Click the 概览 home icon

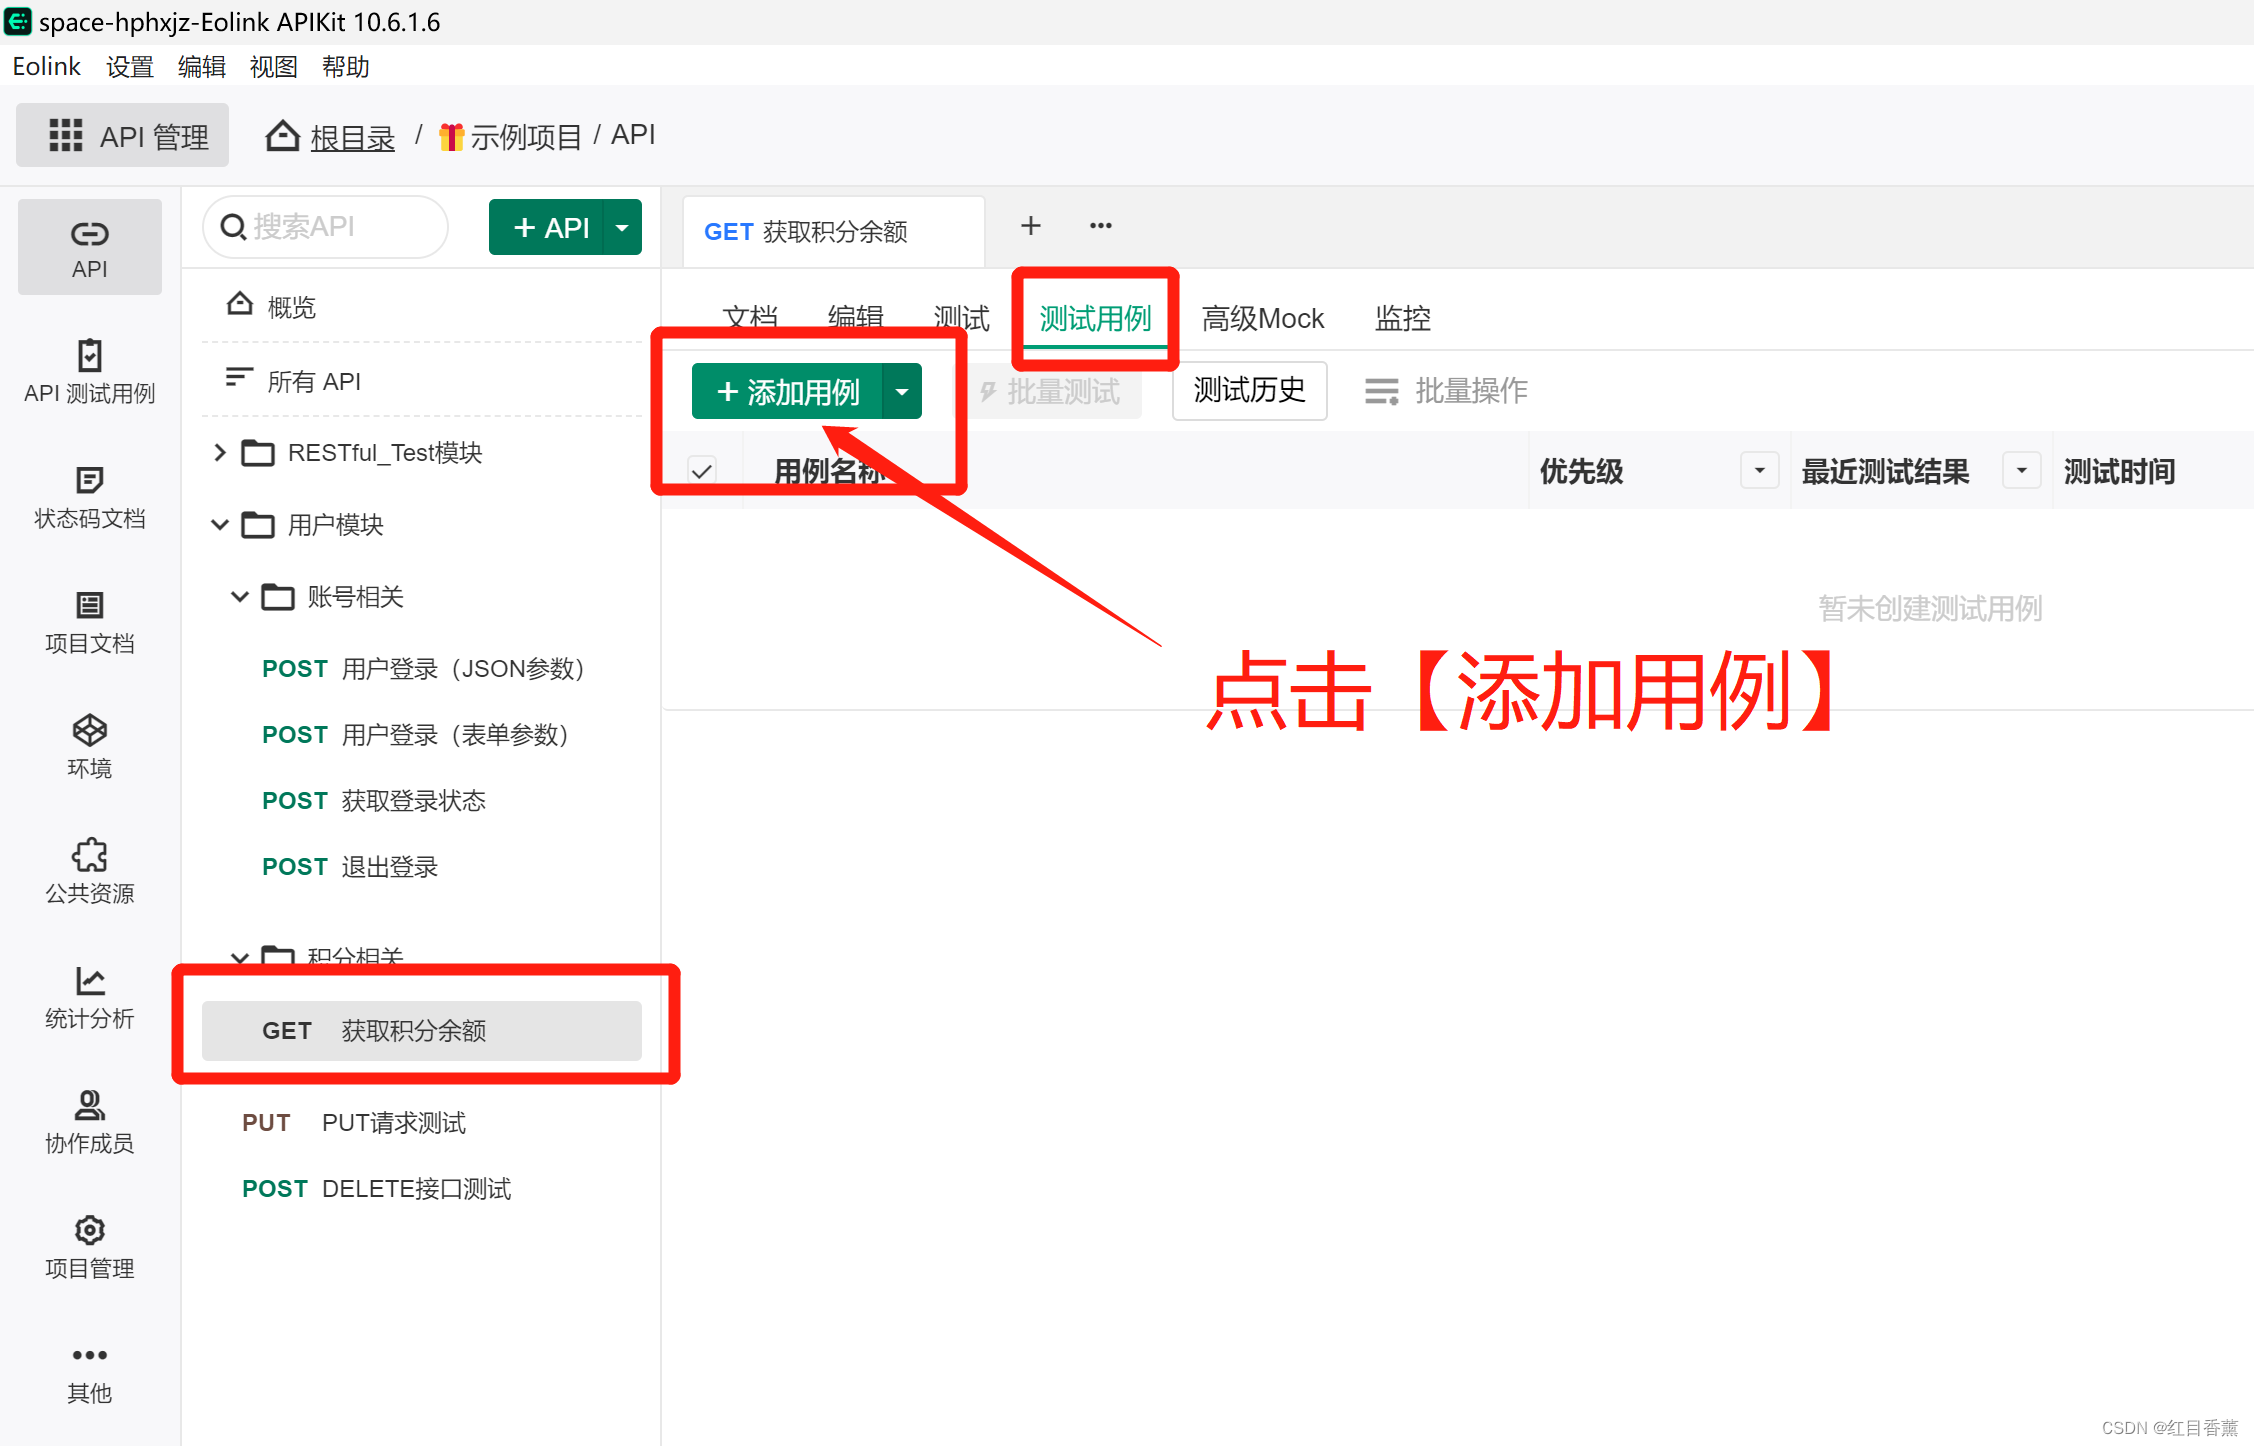[x=239, y=304]
